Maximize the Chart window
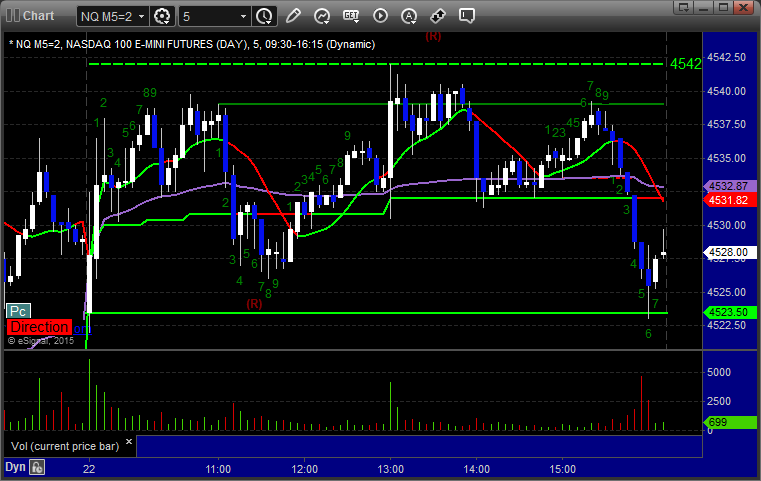Image resolution: width=761 pixels, height=481 pixels. (x=724, y=7)
